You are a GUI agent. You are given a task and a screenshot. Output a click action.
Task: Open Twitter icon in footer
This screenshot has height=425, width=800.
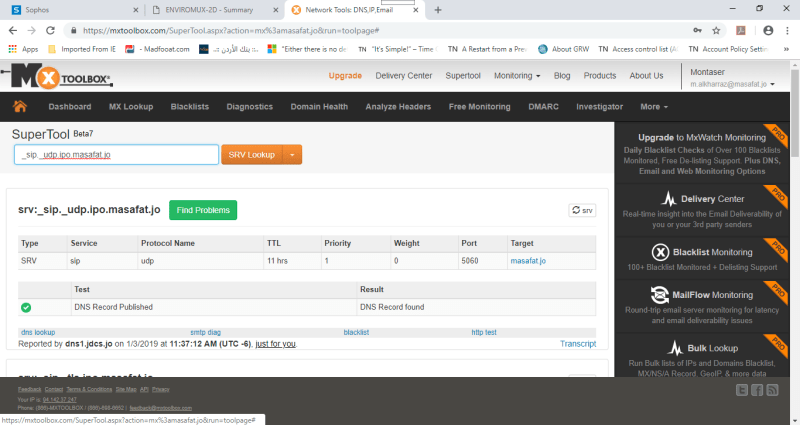pos(742,390)
